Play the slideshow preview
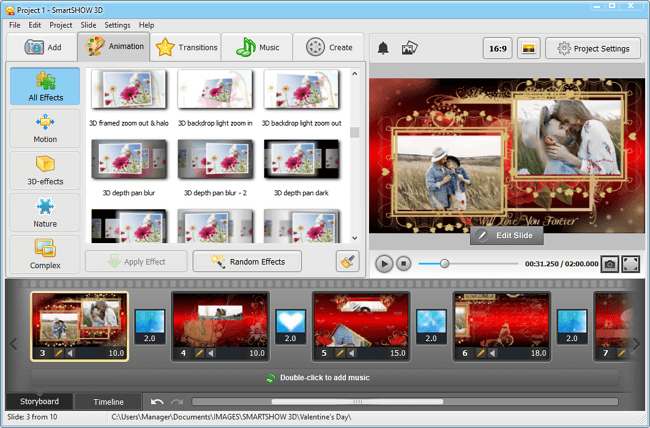This screenshot has width=650, height=428. tap(384, 264)
